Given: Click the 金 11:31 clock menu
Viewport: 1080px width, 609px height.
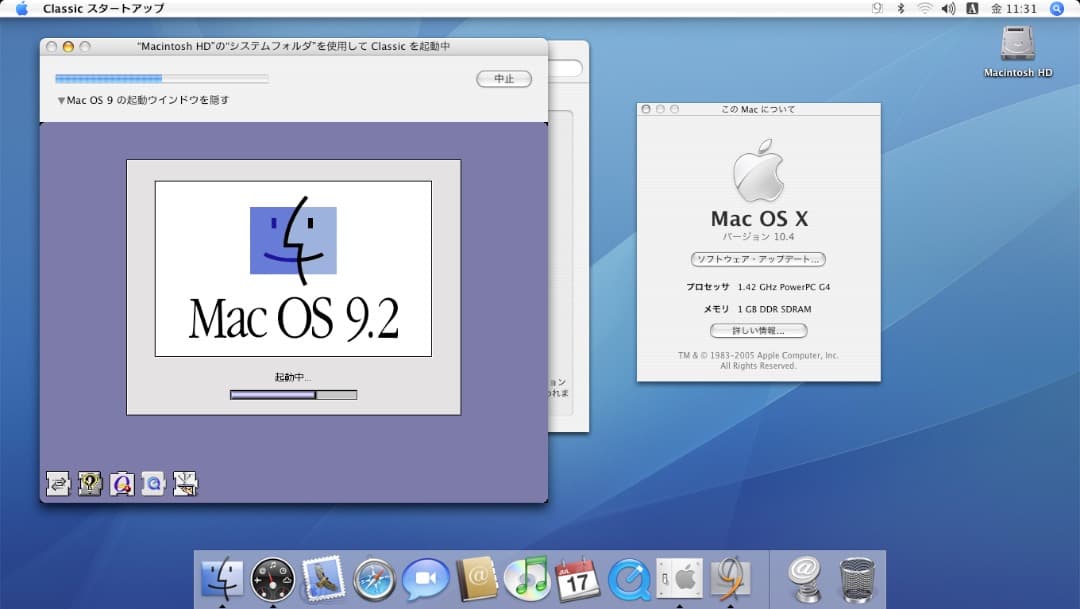Looking at the screenshot, I should (x=1013, y=8).
